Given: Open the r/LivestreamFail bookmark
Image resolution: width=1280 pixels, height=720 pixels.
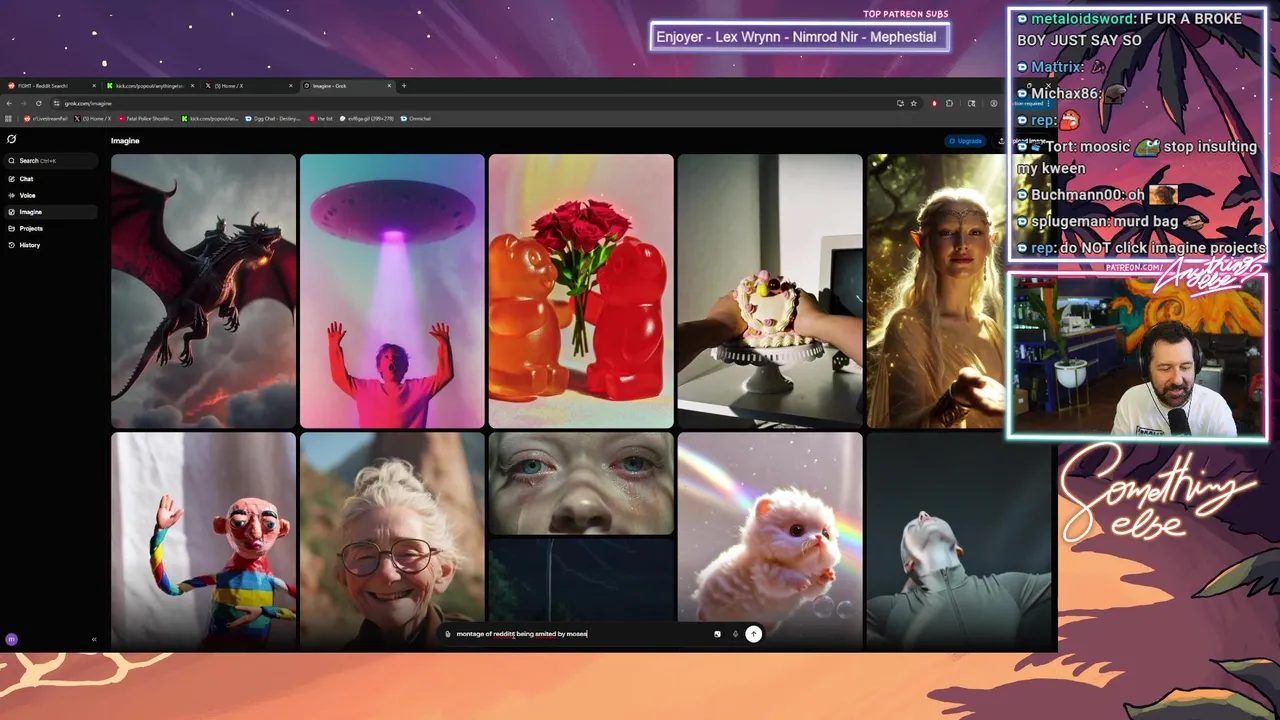Looking at the screenshot, I should (45, 119).
